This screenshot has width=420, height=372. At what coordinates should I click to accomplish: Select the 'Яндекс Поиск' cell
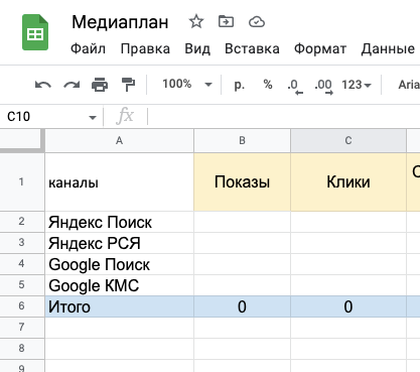(x=119, y=222)
